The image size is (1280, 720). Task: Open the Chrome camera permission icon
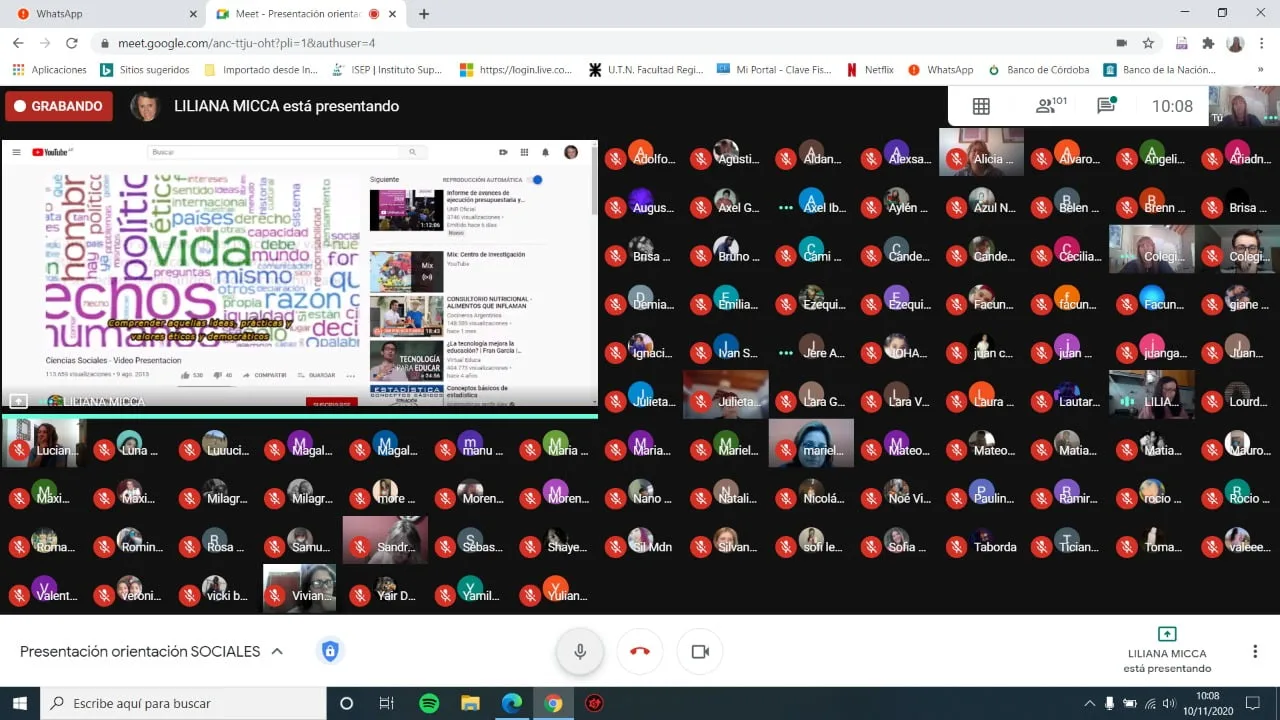[x=1121, y=43]
